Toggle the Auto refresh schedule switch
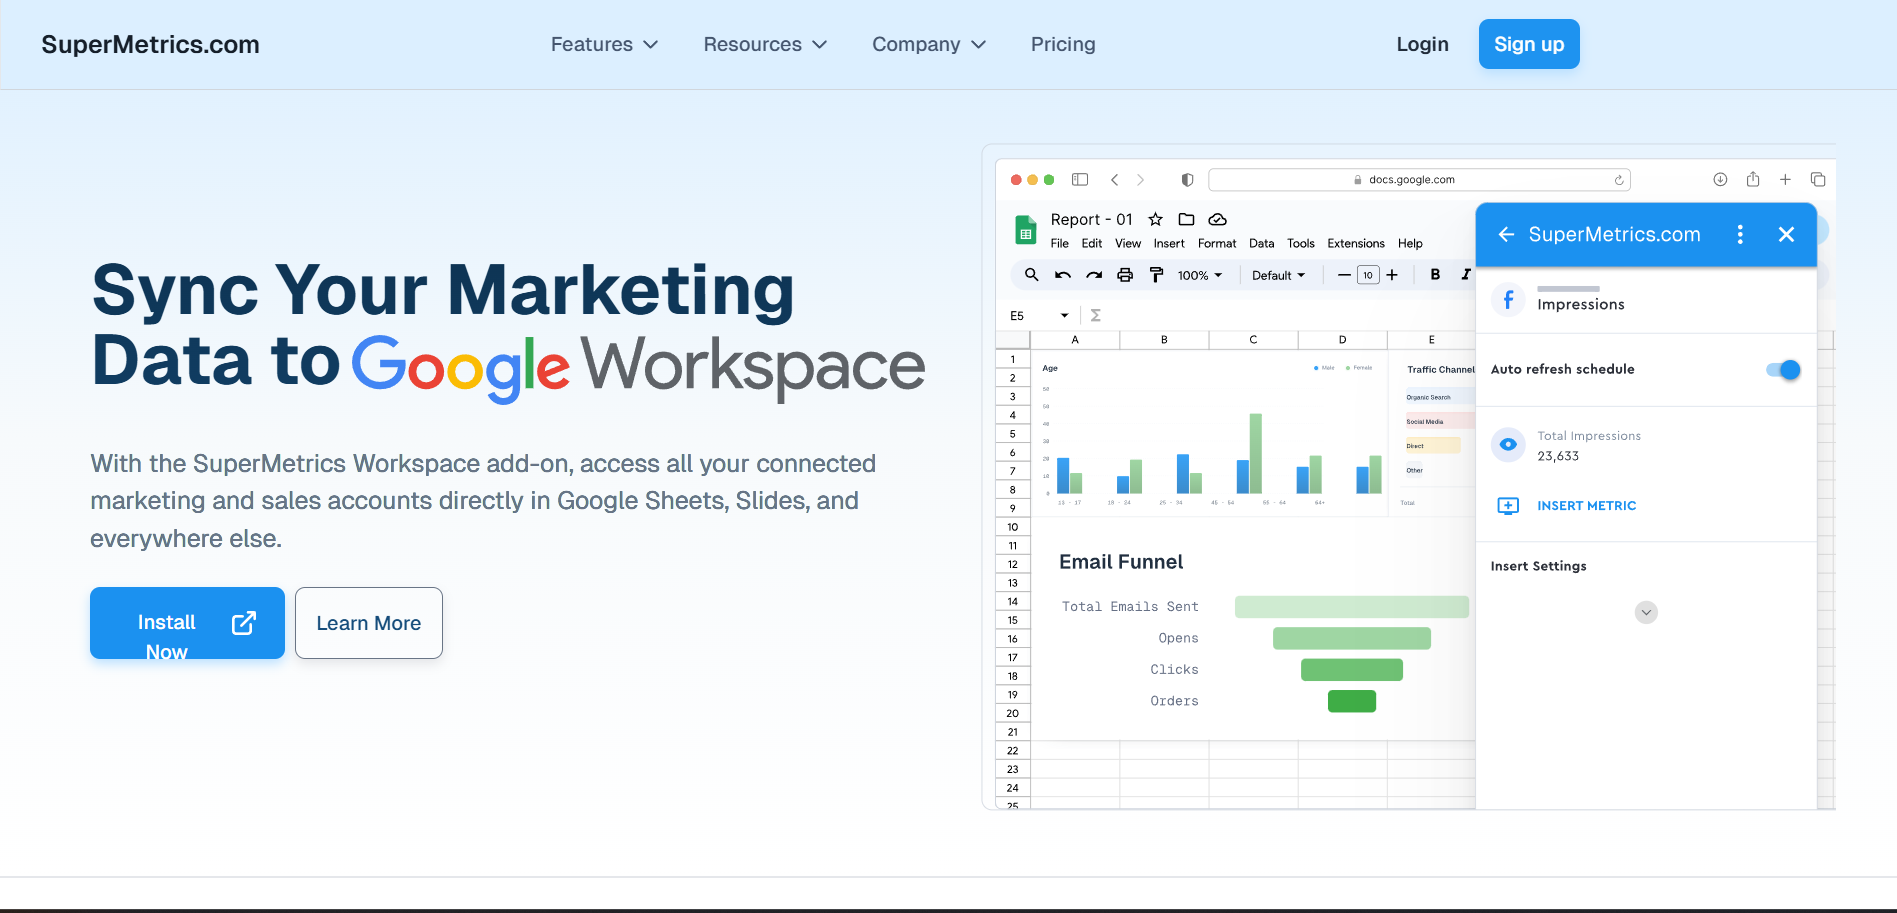This screenshot has height=913, width=1897. pyautogui.click(x=1783, y=370)
